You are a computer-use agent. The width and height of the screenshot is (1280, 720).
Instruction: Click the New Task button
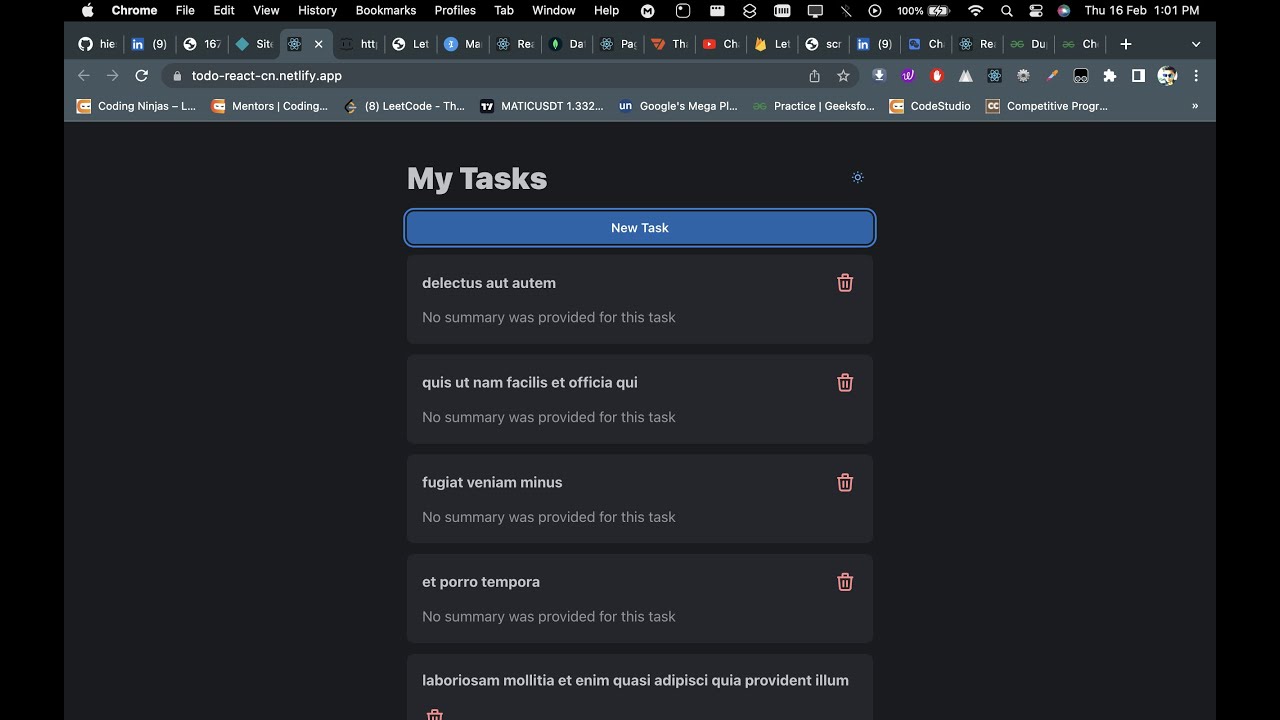pos(640,228)
